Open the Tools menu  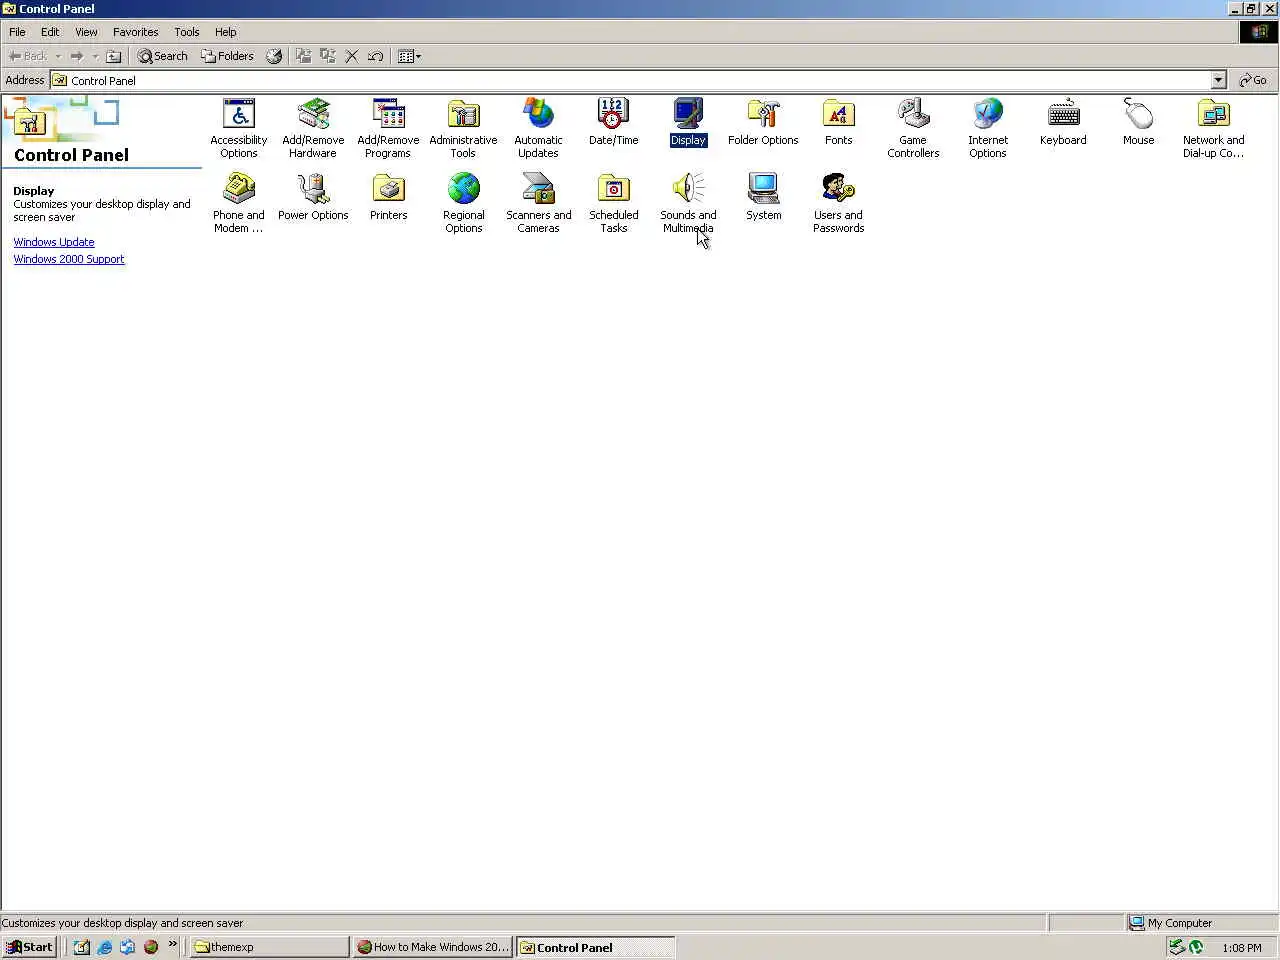186,32
